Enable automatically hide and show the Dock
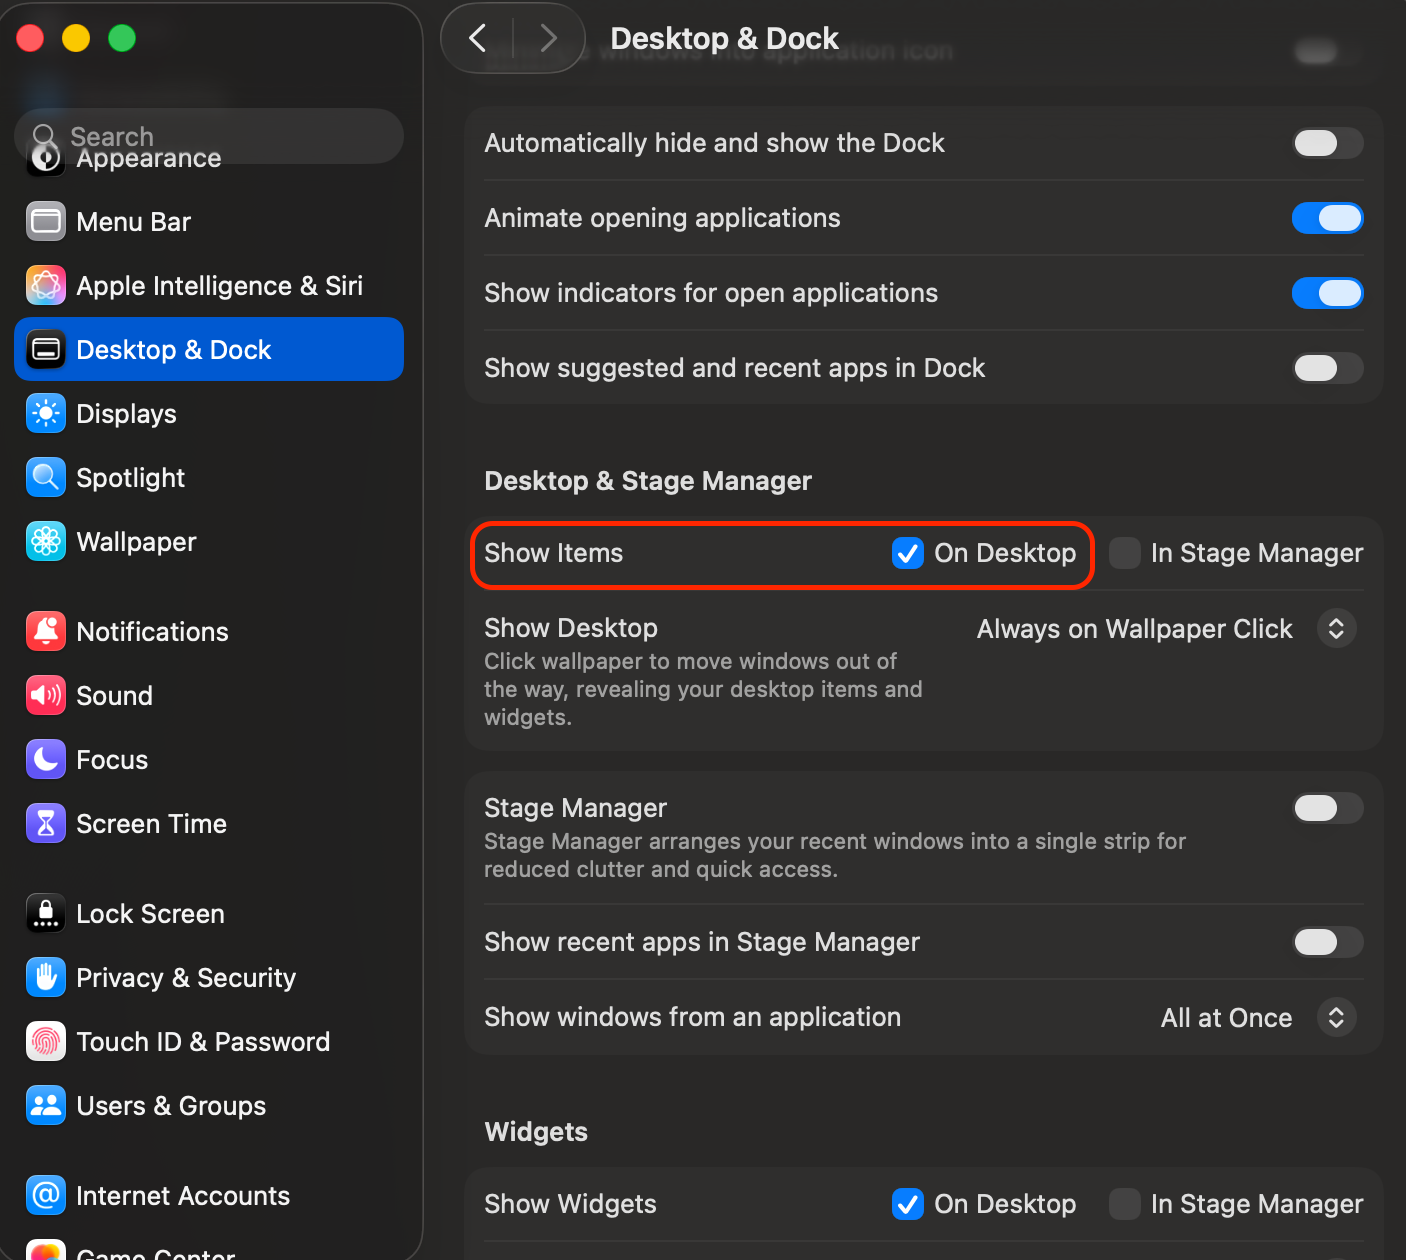This screenshot has width=1406, height=1260. pyautogui.click(x=1327, y=143)
